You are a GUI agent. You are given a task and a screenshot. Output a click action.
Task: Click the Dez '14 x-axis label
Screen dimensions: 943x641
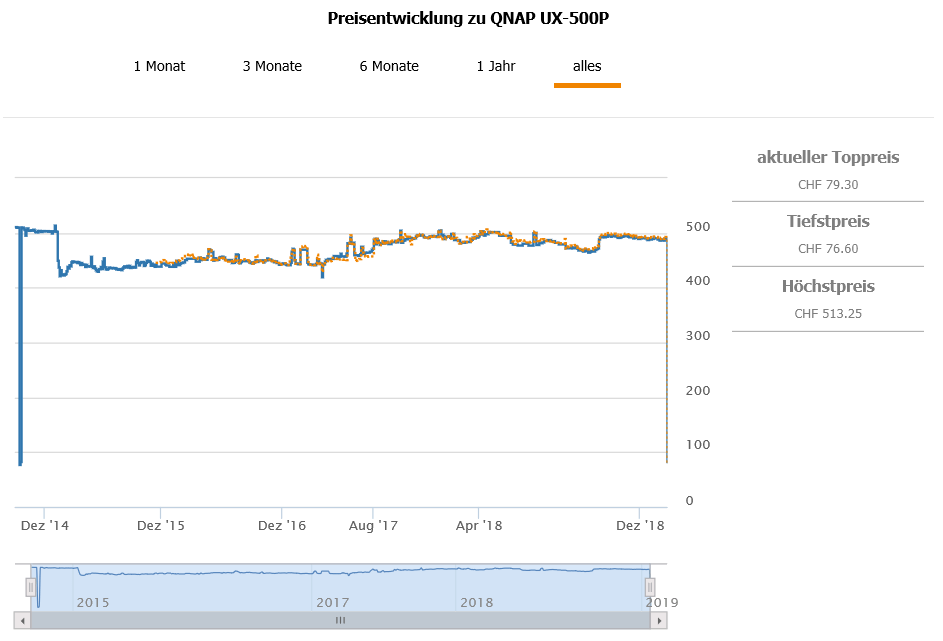[45, 525]
